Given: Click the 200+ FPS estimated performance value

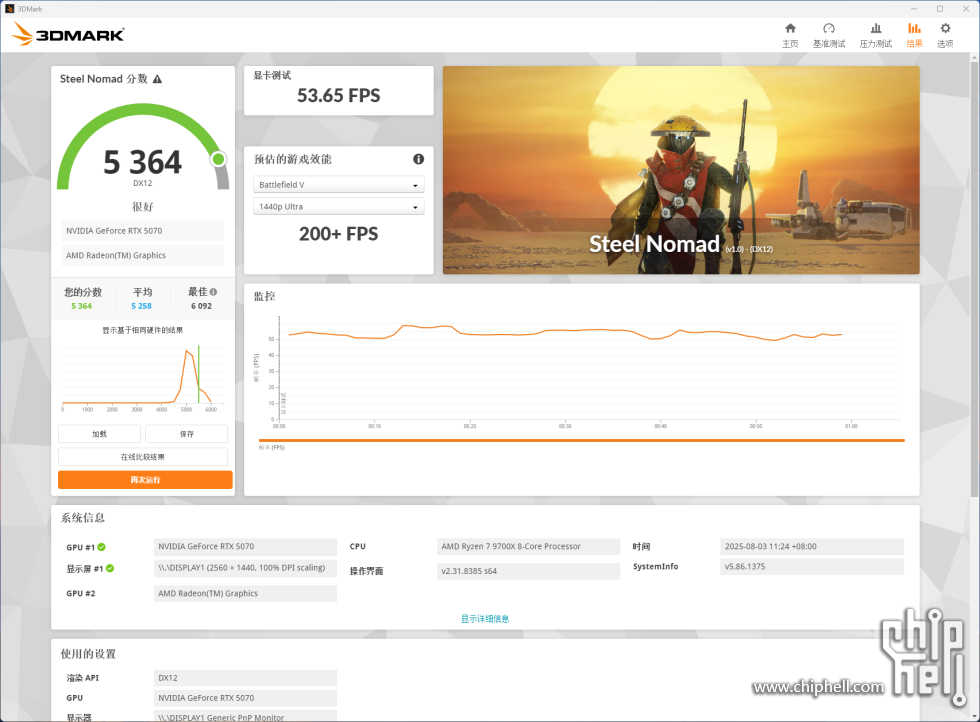Looking at the screenshot, I should coord(339,234).
